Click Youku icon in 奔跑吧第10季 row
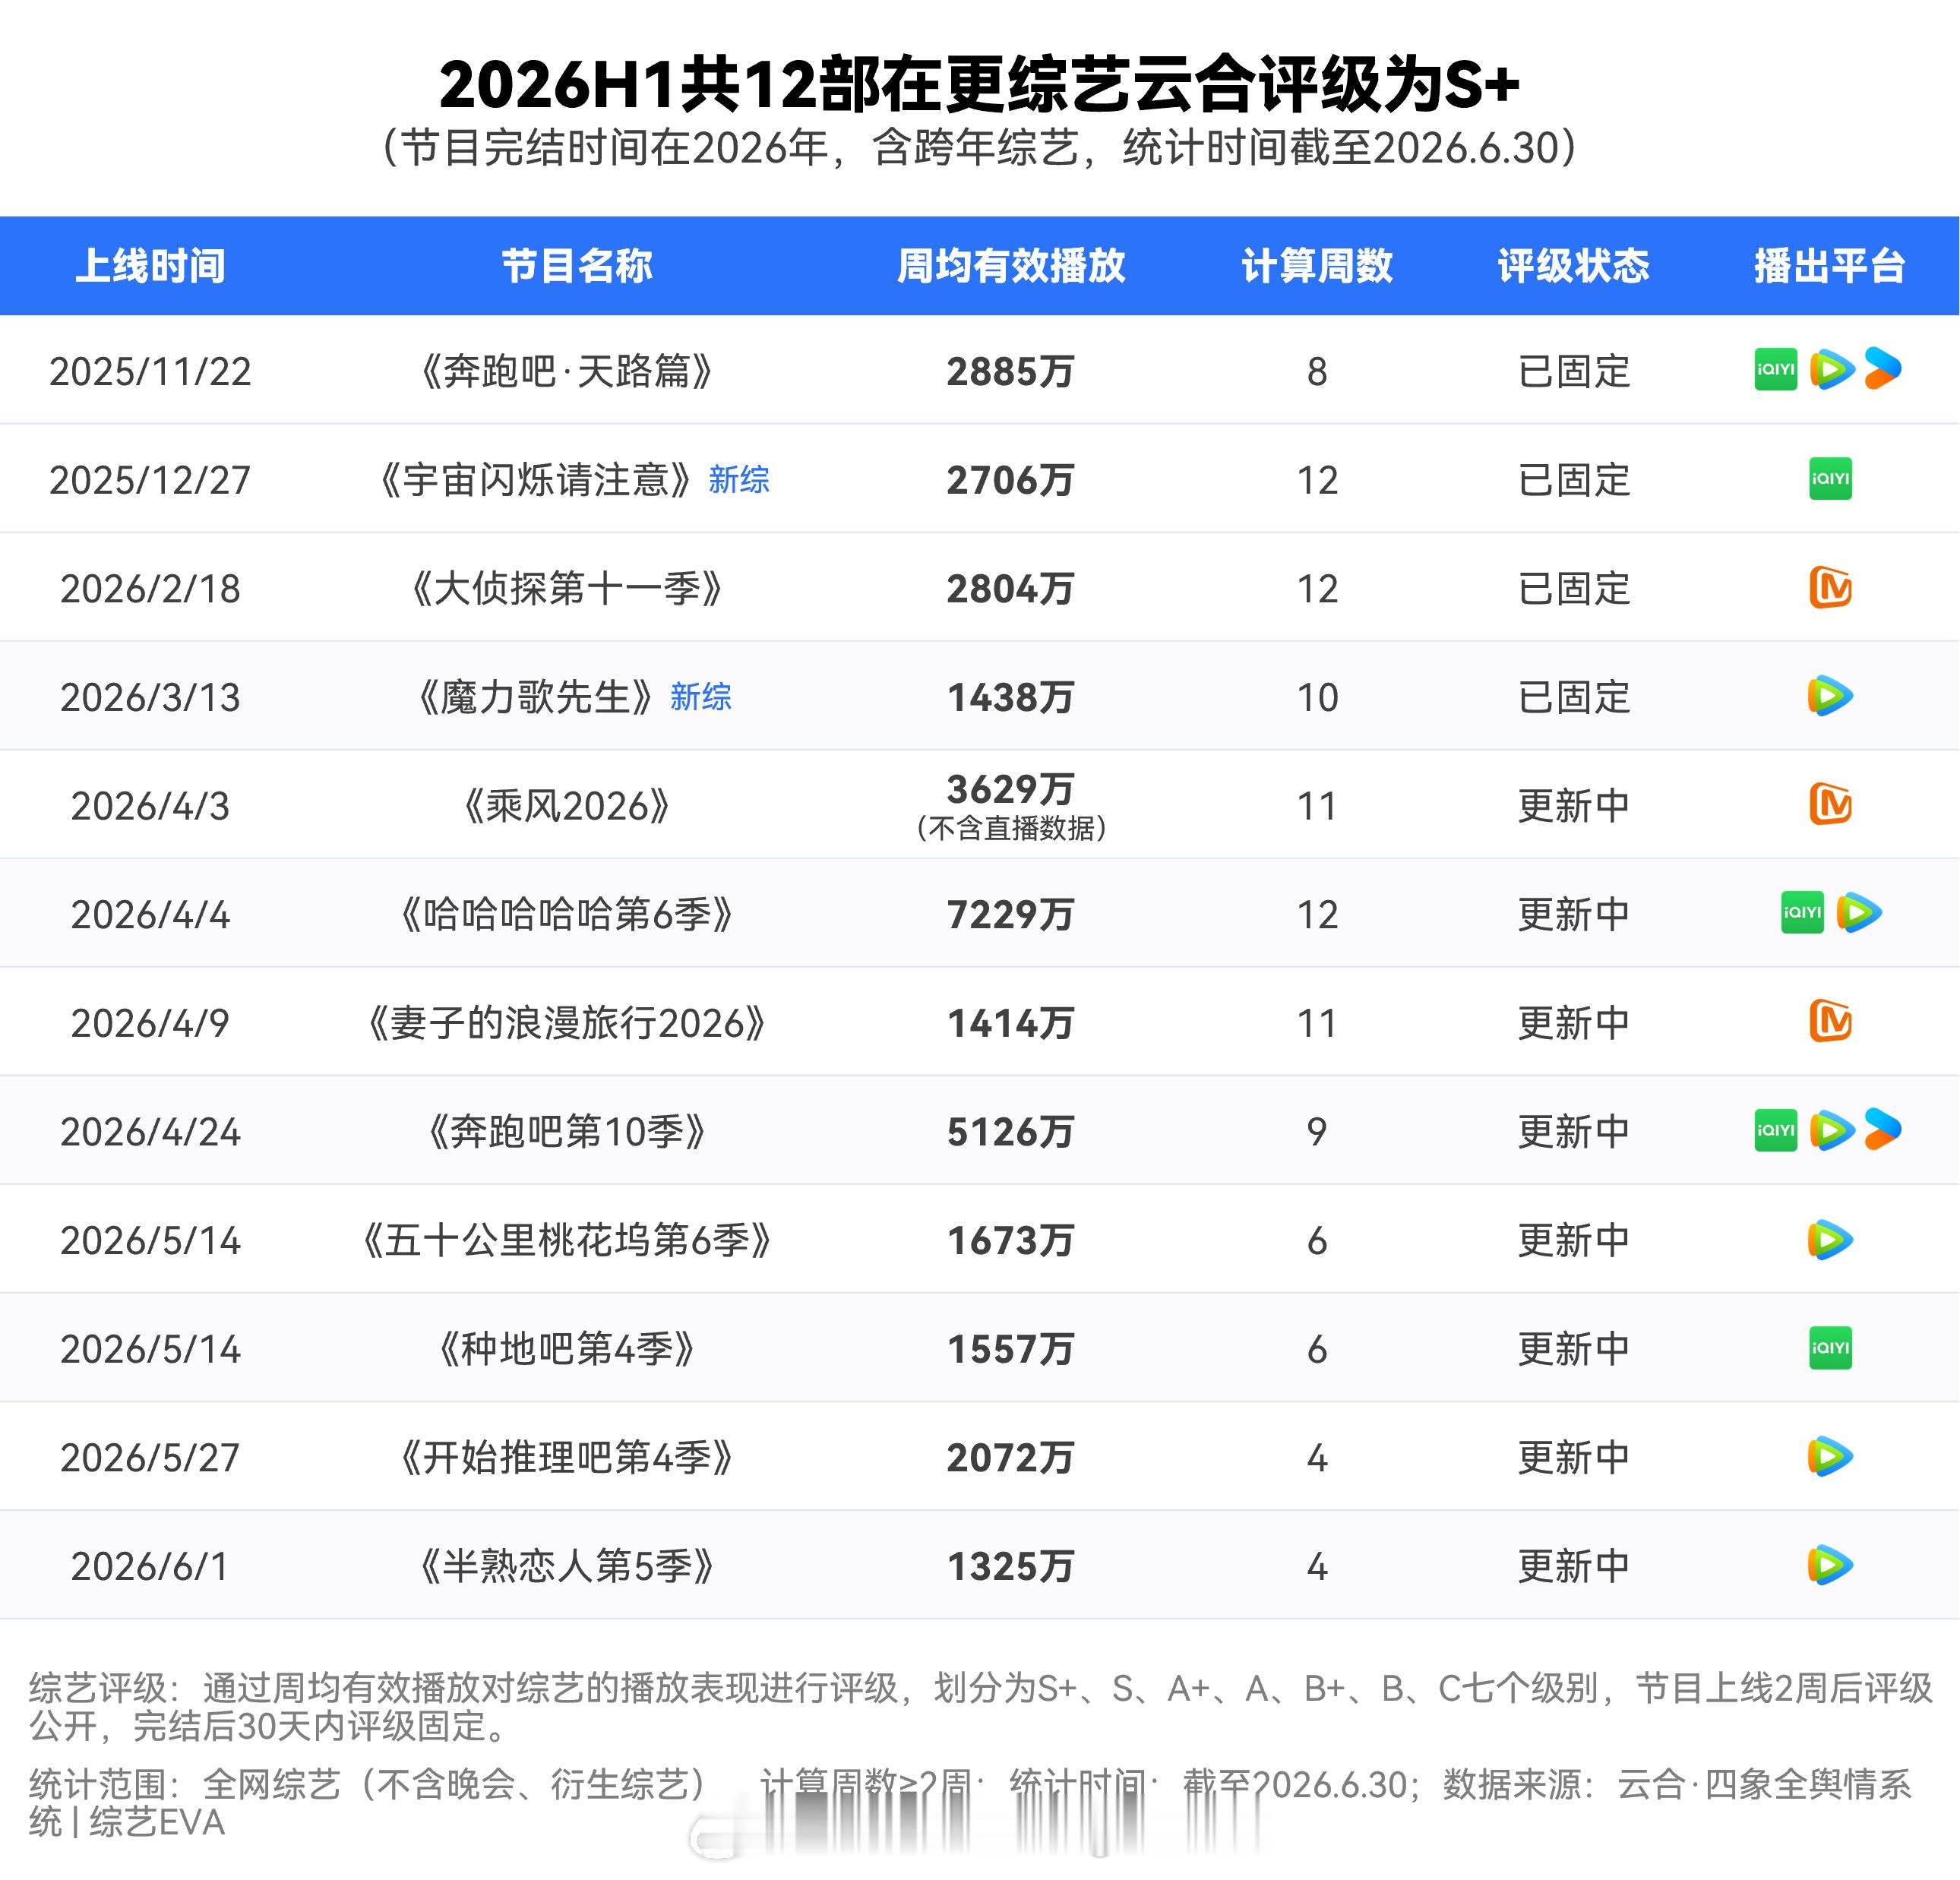 [x=1883, y=1129]
